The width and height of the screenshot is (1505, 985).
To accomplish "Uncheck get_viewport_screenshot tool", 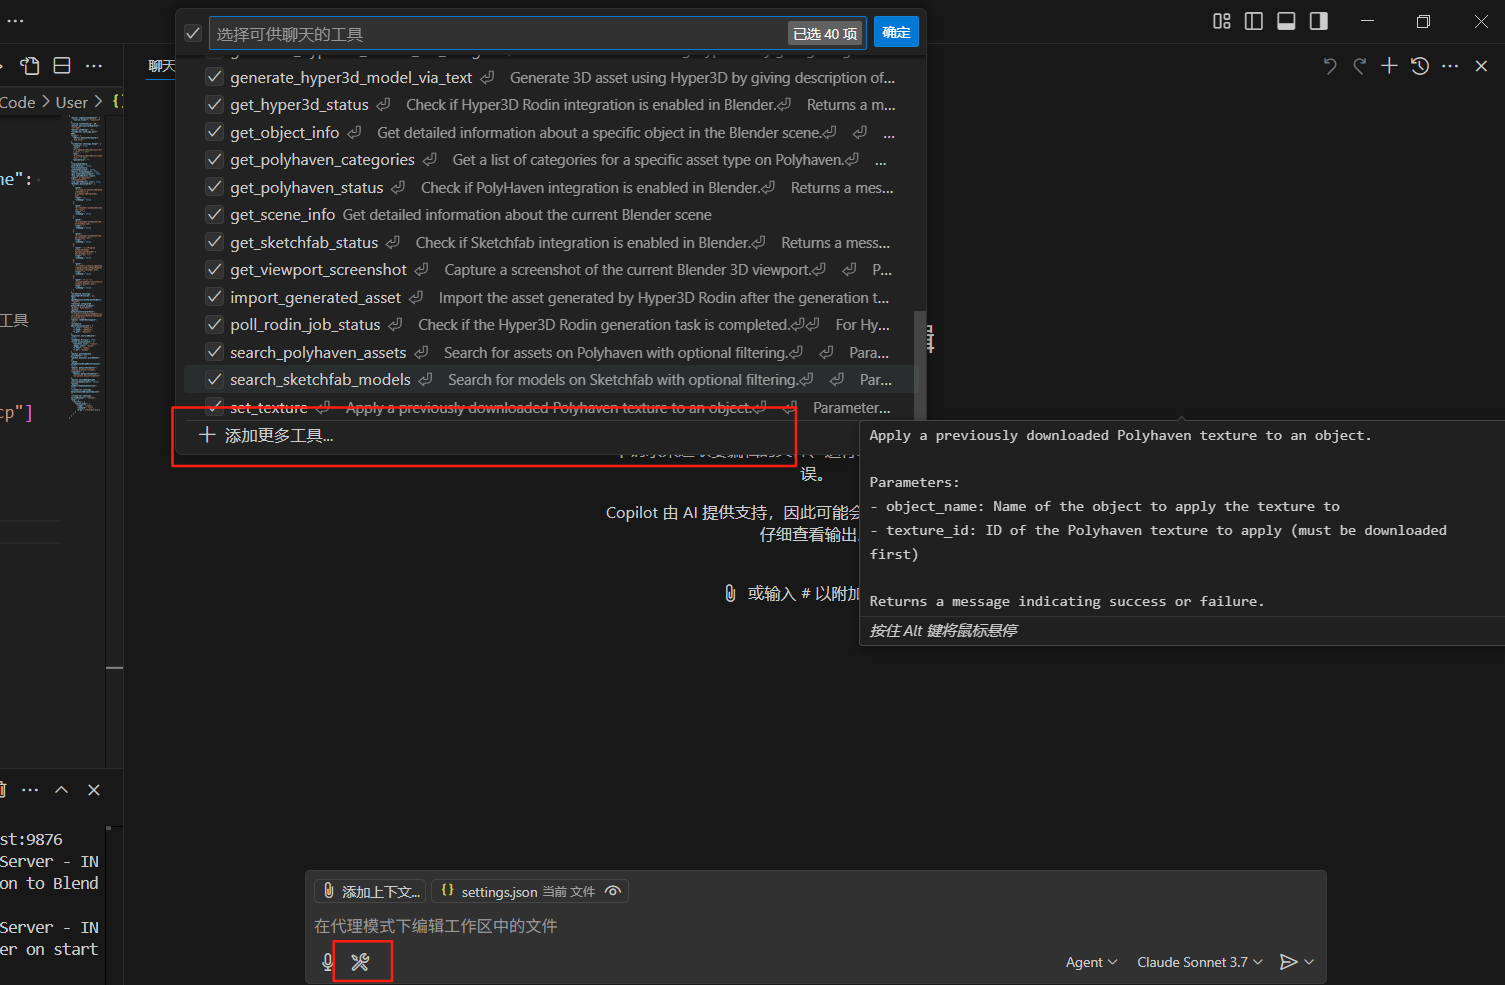I will point(214,269).
